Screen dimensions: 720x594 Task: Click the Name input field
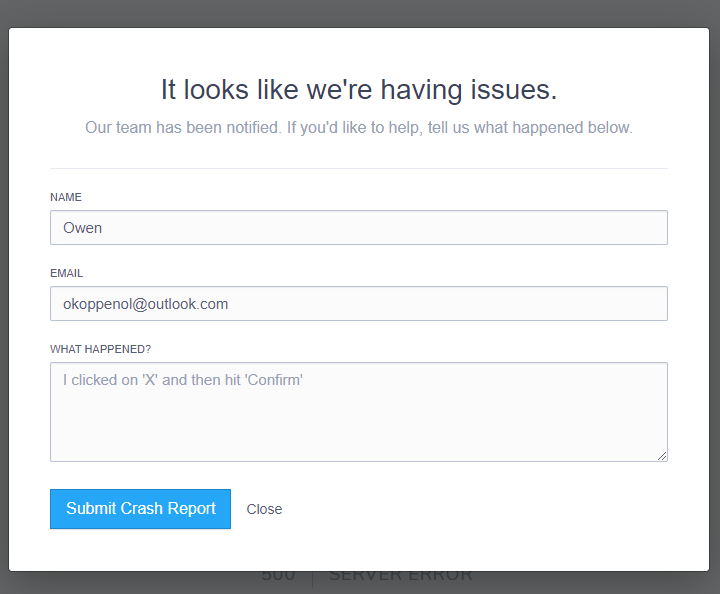click(x=358, y=228)
